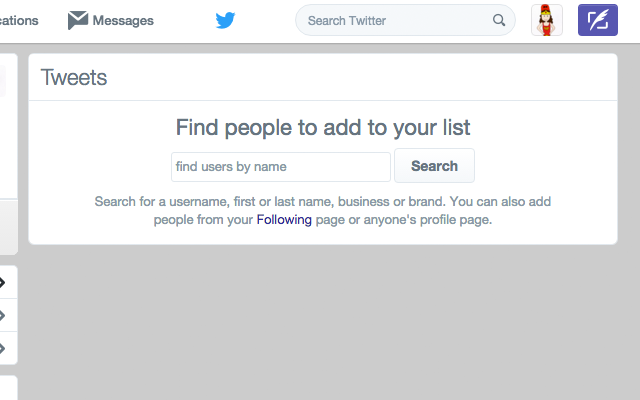This screenshot has width=640, height=400.
Task: Click the dark chevron in the sidebar list
Action: click(2, 282)
